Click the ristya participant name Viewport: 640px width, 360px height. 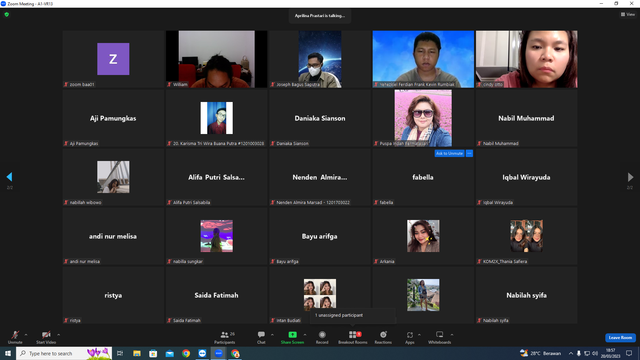[113, 295]
